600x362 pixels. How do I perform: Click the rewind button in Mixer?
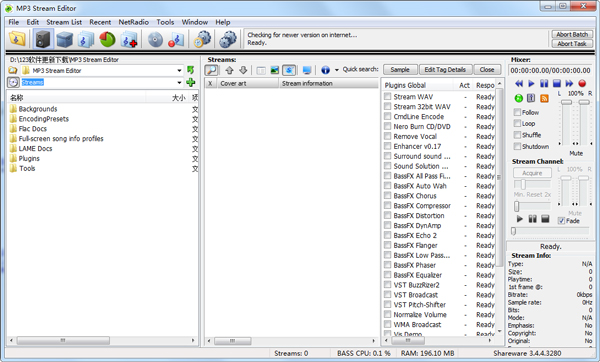tap(518, 83)
